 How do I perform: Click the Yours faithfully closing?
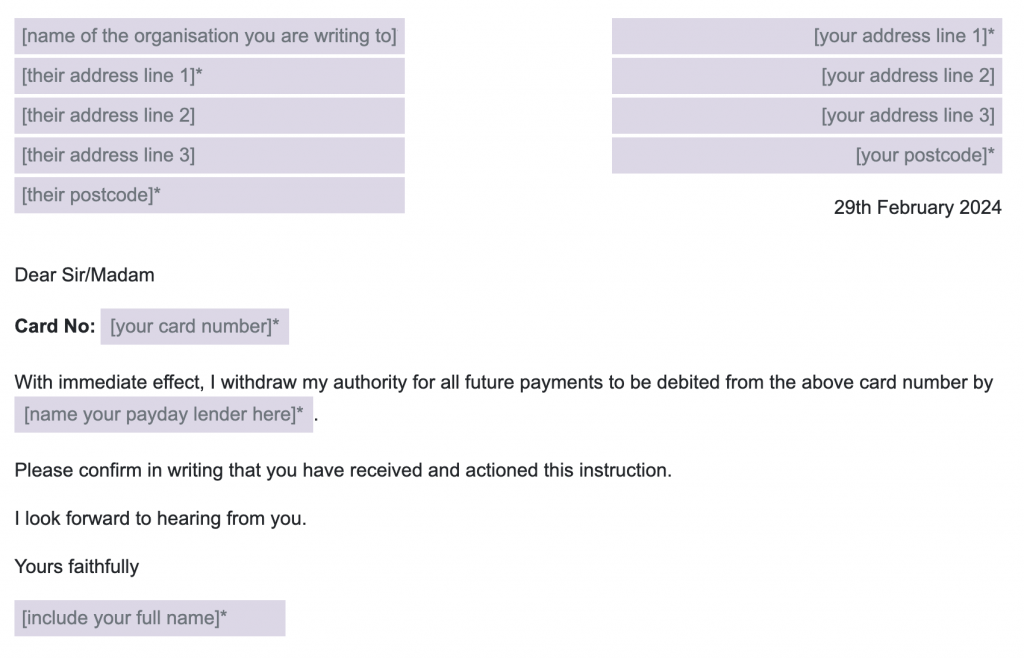[x=76, y=567]
